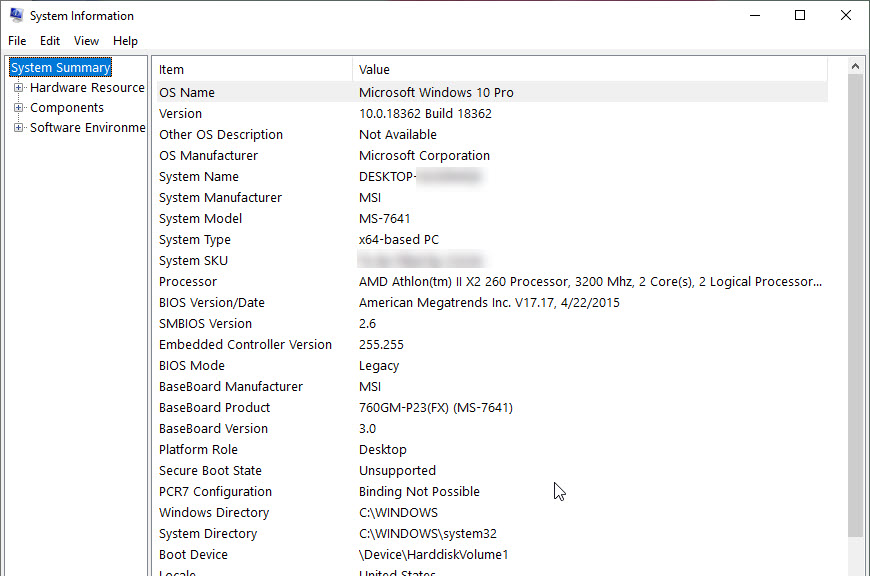Select the BaseBoard Version item
The height and width of the screenshot is (576, 870).
214,429
